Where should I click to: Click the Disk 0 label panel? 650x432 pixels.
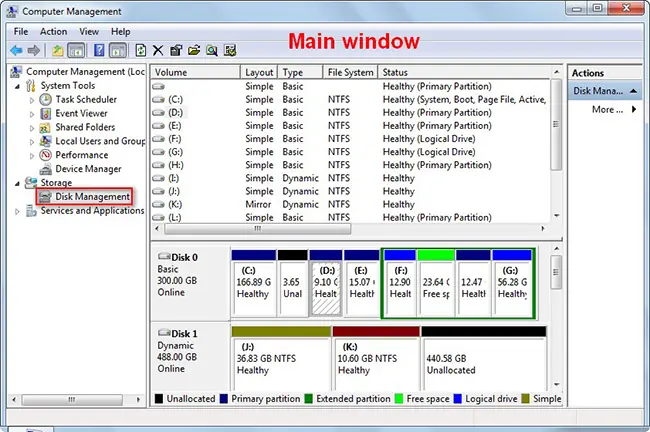click(190, 282)
